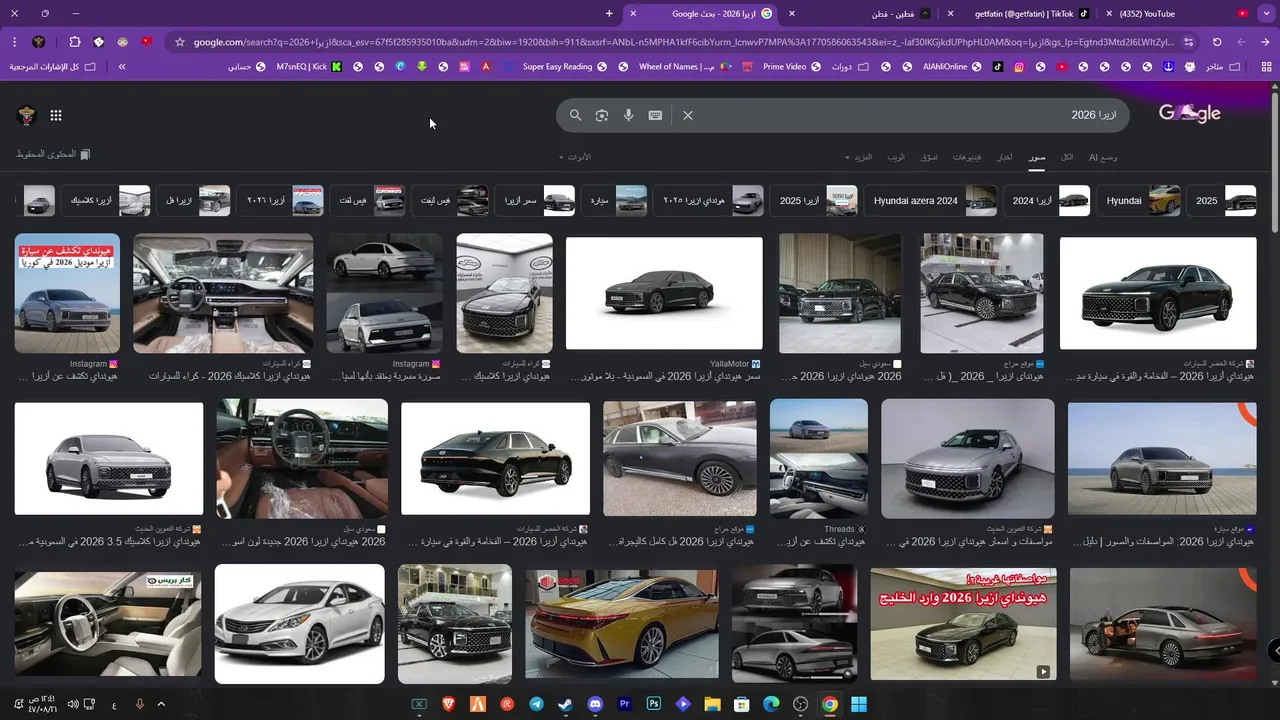The image size is (1280, 720).
Task: Switch to the فطين tab
Action: (862, 13)
